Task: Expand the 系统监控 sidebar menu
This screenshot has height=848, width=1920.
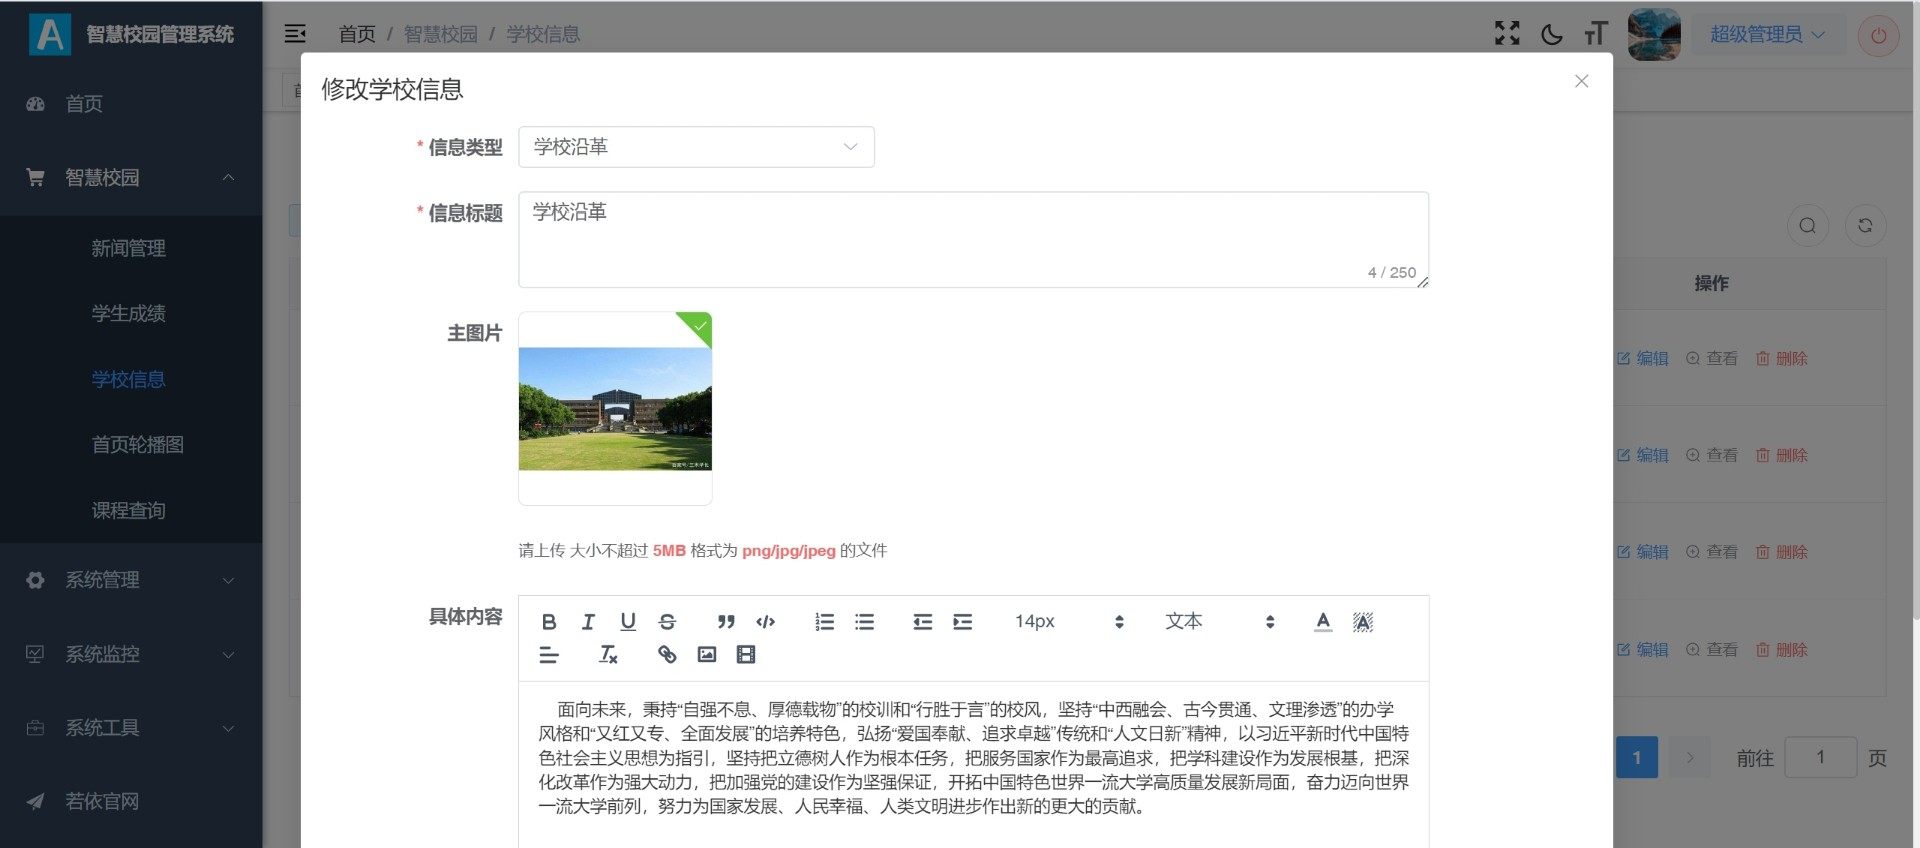Action: coord(131,654)
